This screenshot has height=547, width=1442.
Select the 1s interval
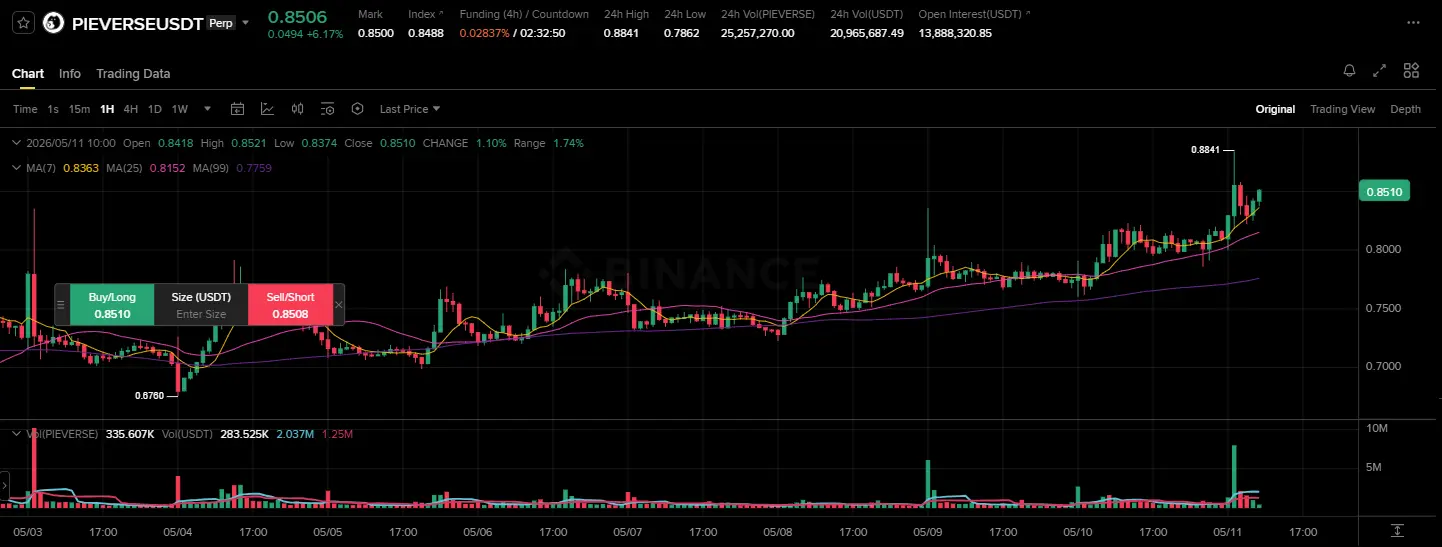coord(53,109)
